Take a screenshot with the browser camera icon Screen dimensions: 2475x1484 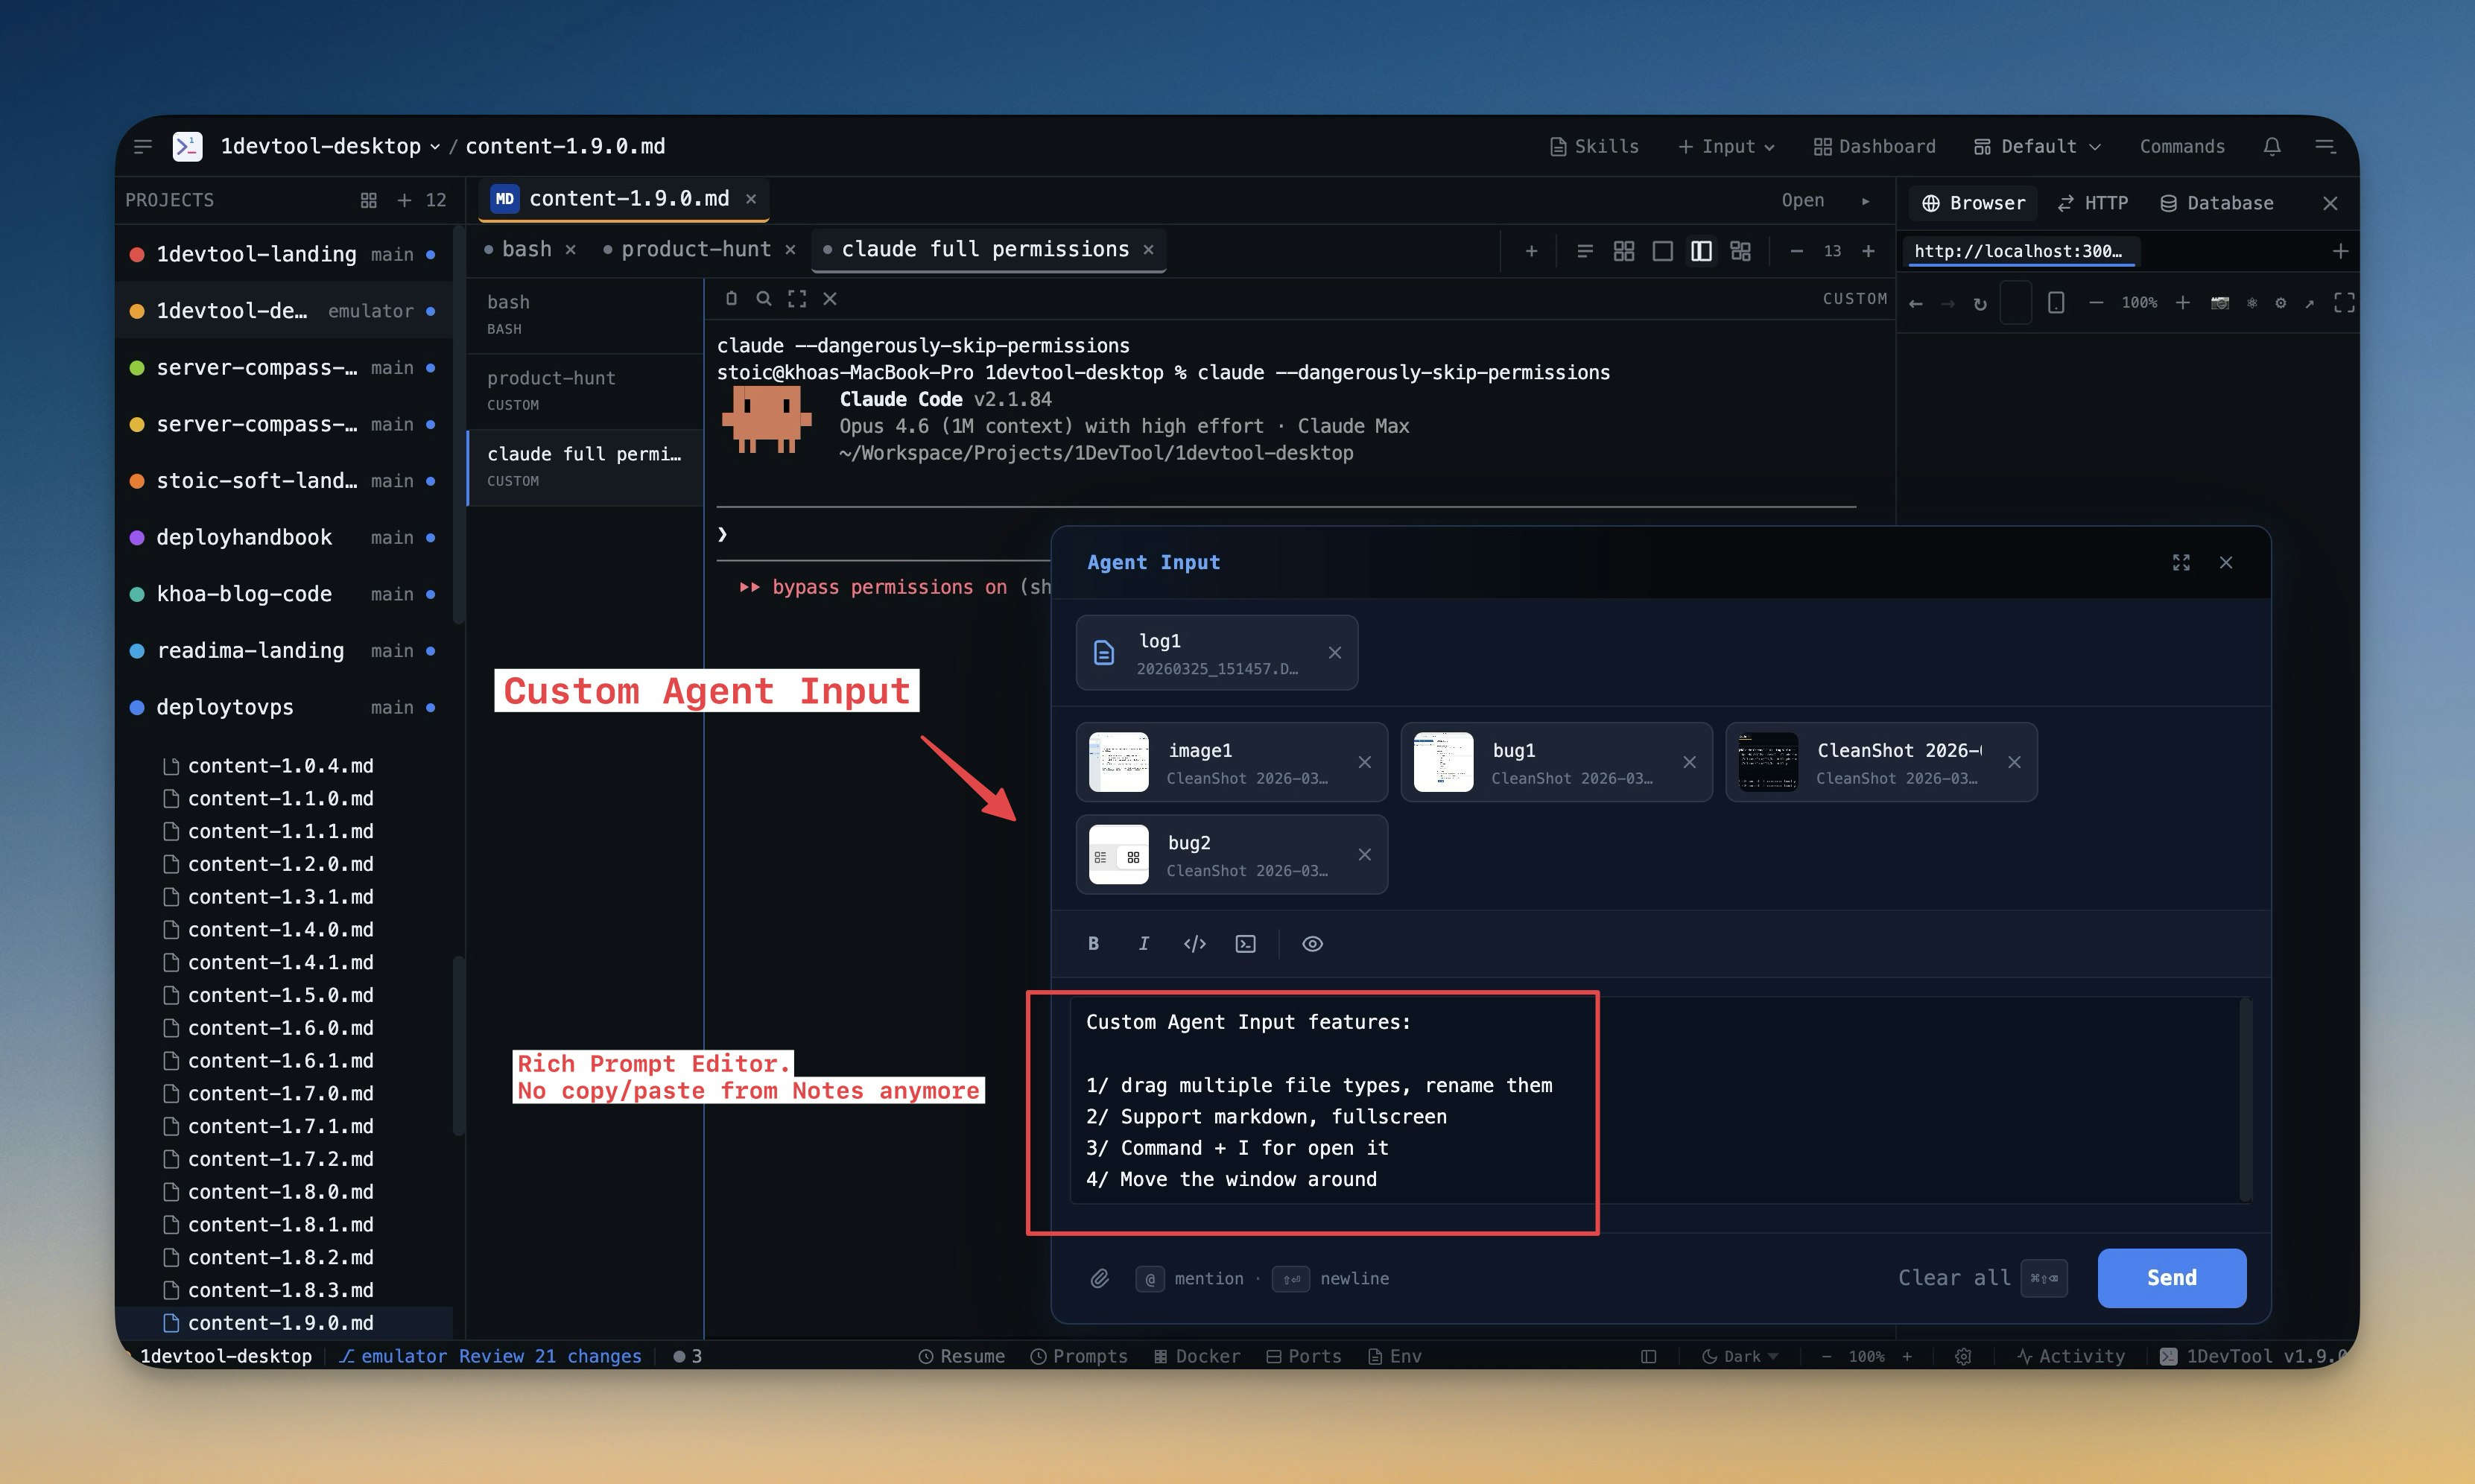[x=2222, y=303]
